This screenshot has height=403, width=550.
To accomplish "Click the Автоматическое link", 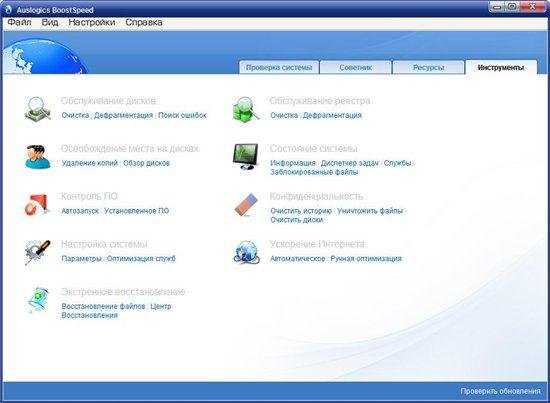I will coord(298,258).
